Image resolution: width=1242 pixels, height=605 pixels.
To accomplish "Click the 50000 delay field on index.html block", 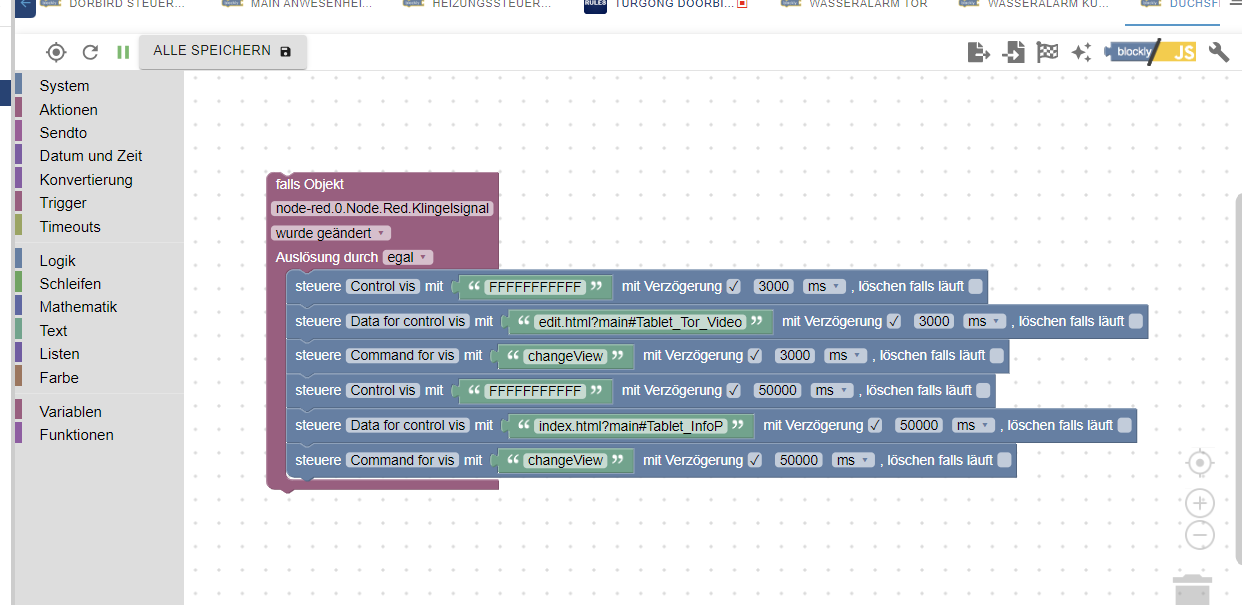I will coord(918,425).
